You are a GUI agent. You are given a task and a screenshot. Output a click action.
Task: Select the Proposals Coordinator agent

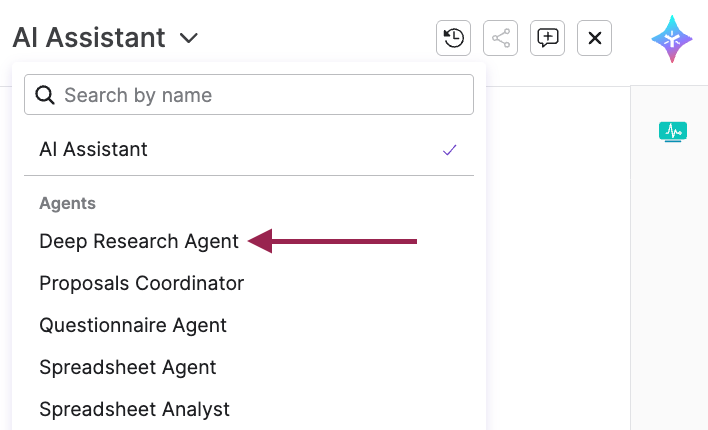pyautogui.click(x=142, y=283)
